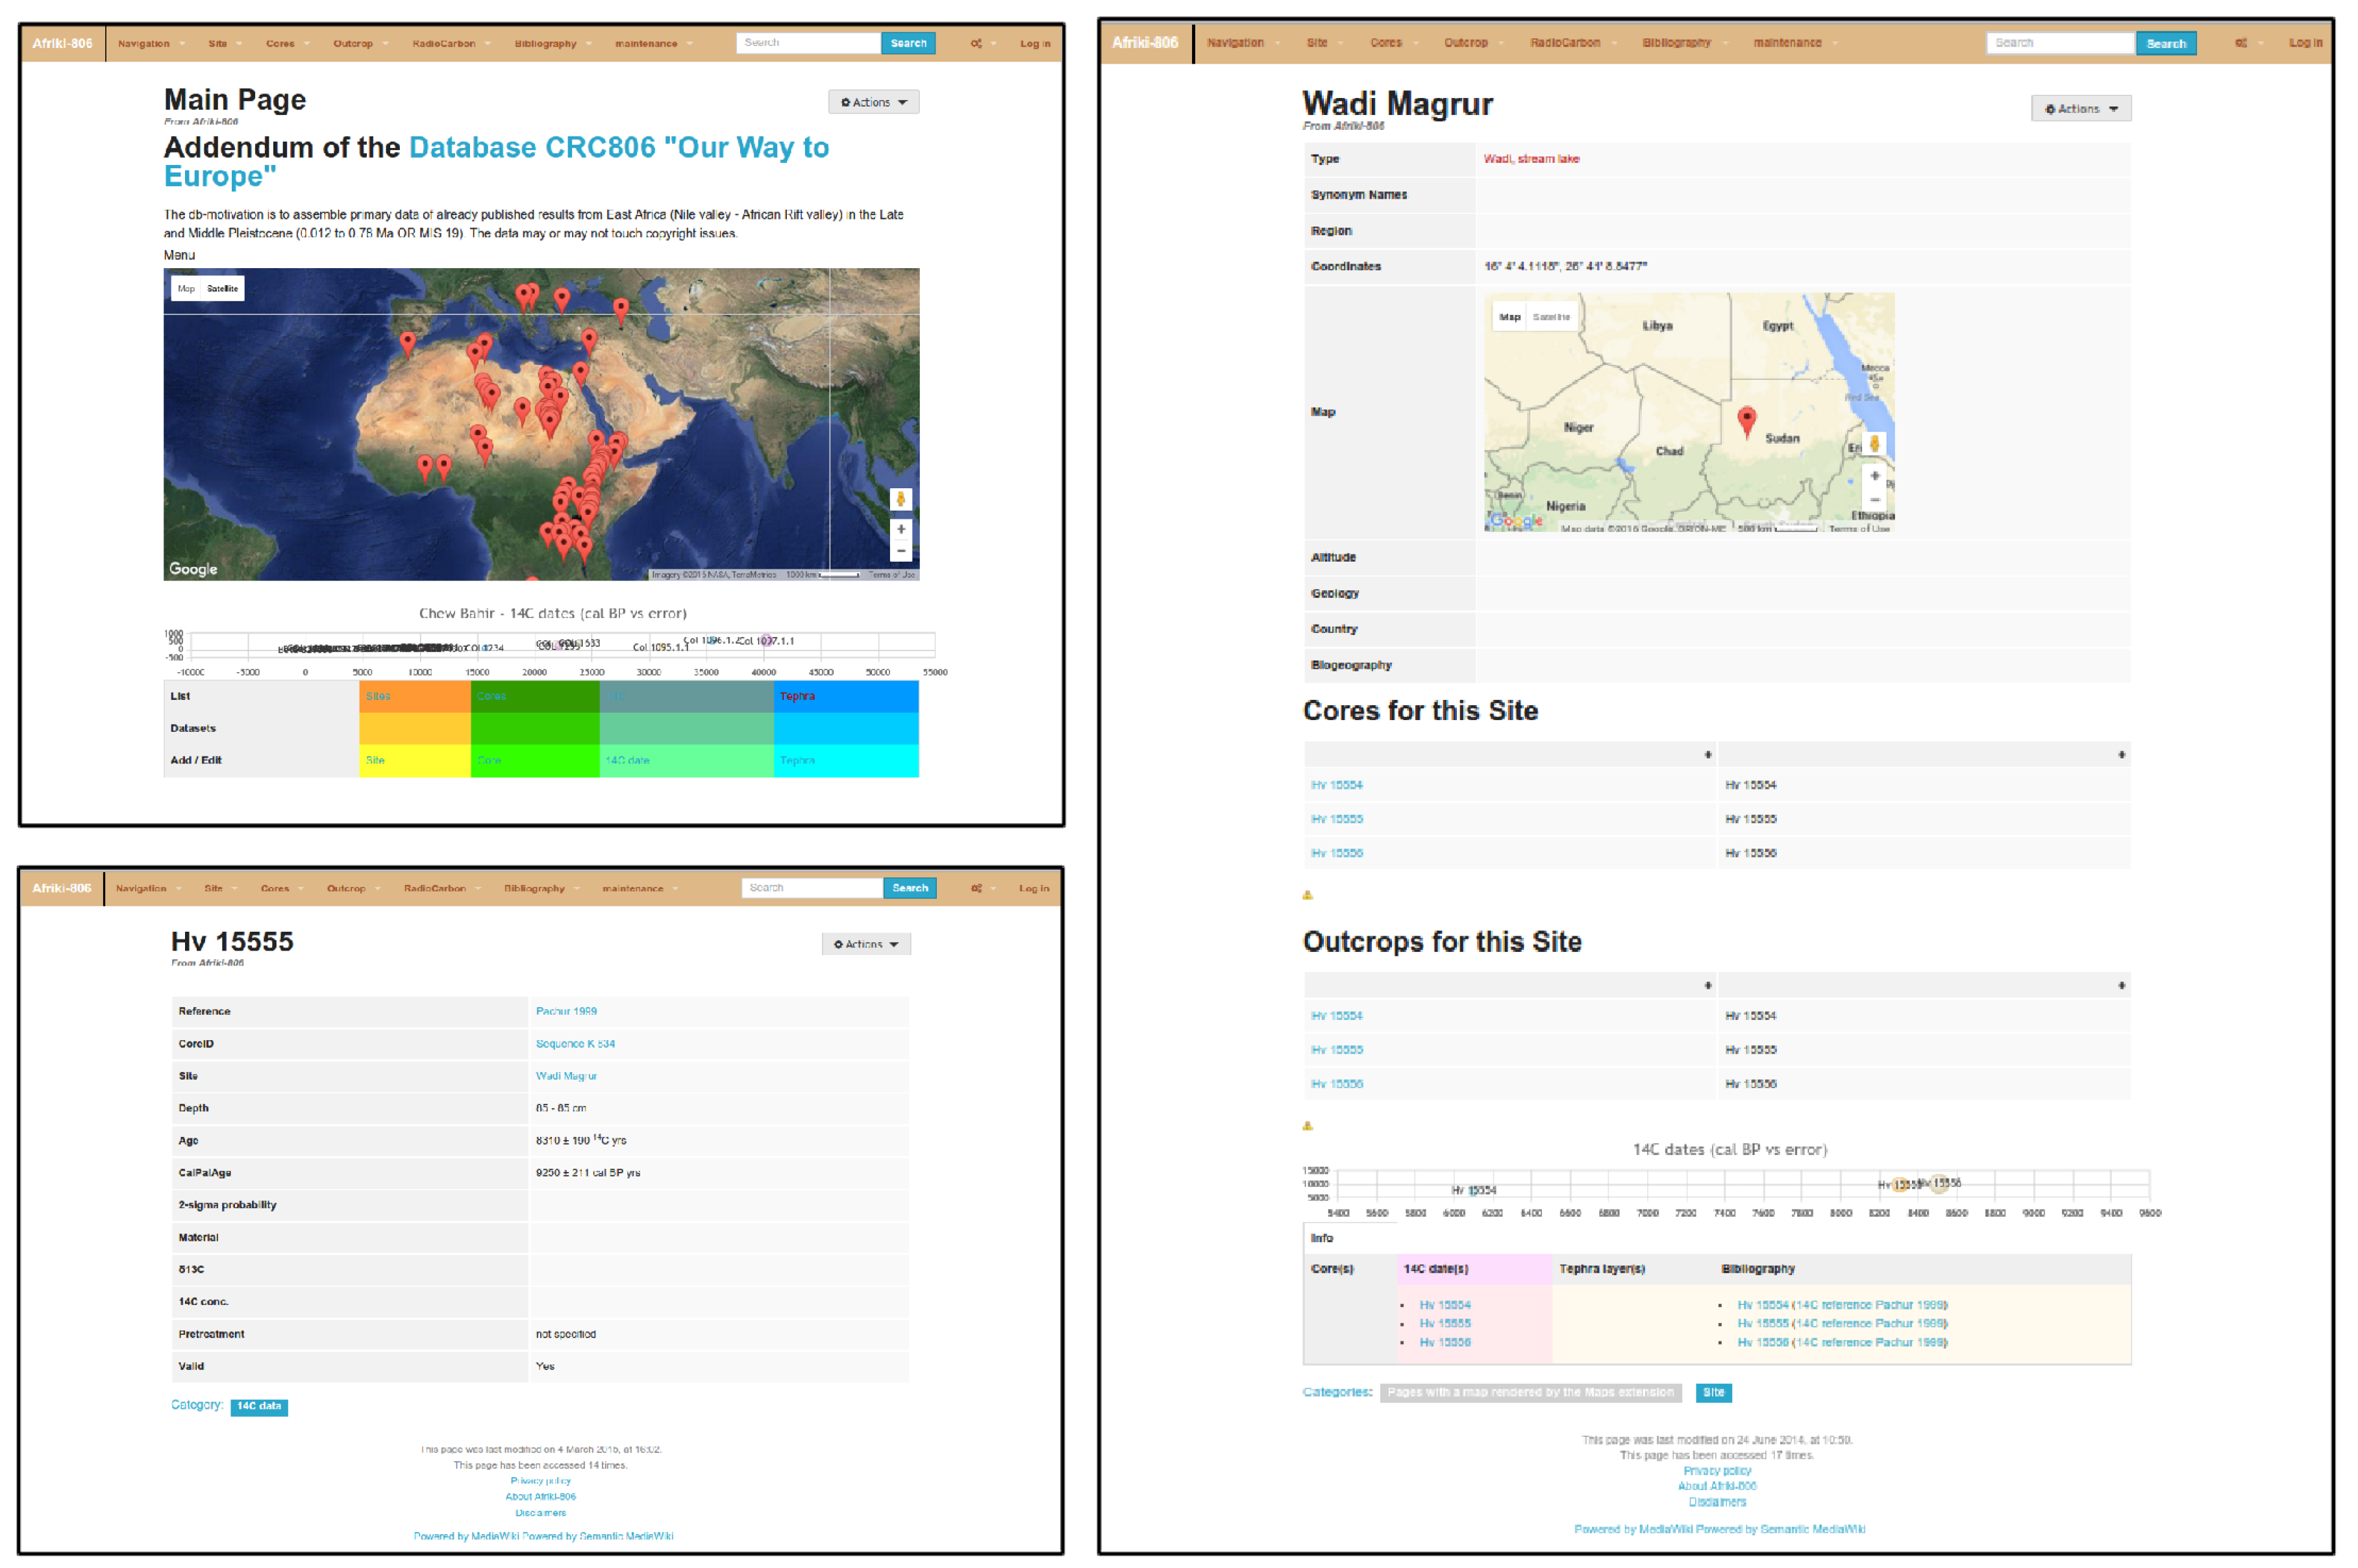2358x1568 pixels.
Task: Open Bibliography menu in Wadi Magrur navbar
Action: coord(1676,43)
